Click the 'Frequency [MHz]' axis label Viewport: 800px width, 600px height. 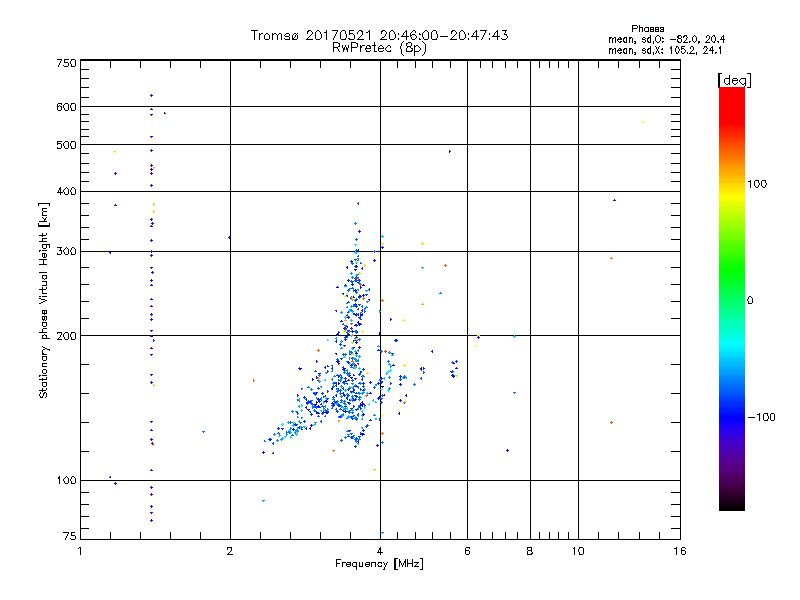click(379, 564)
